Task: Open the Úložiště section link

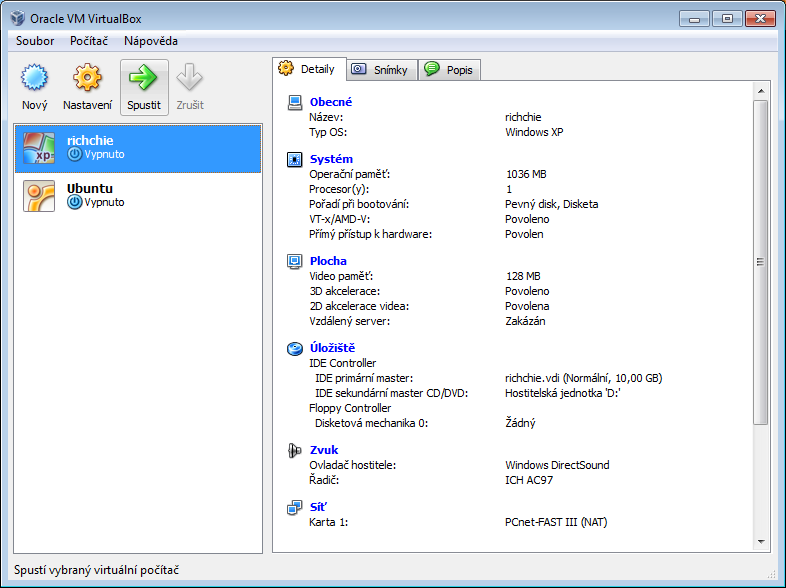Action: point(332,348)
